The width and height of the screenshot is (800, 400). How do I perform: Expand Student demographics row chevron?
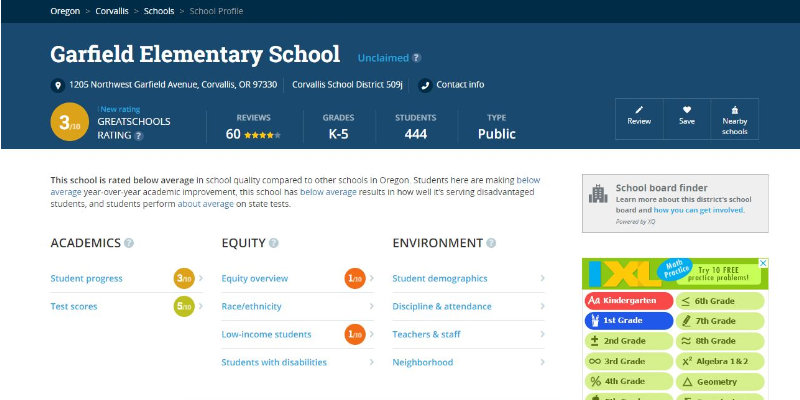tap(542, 279)
